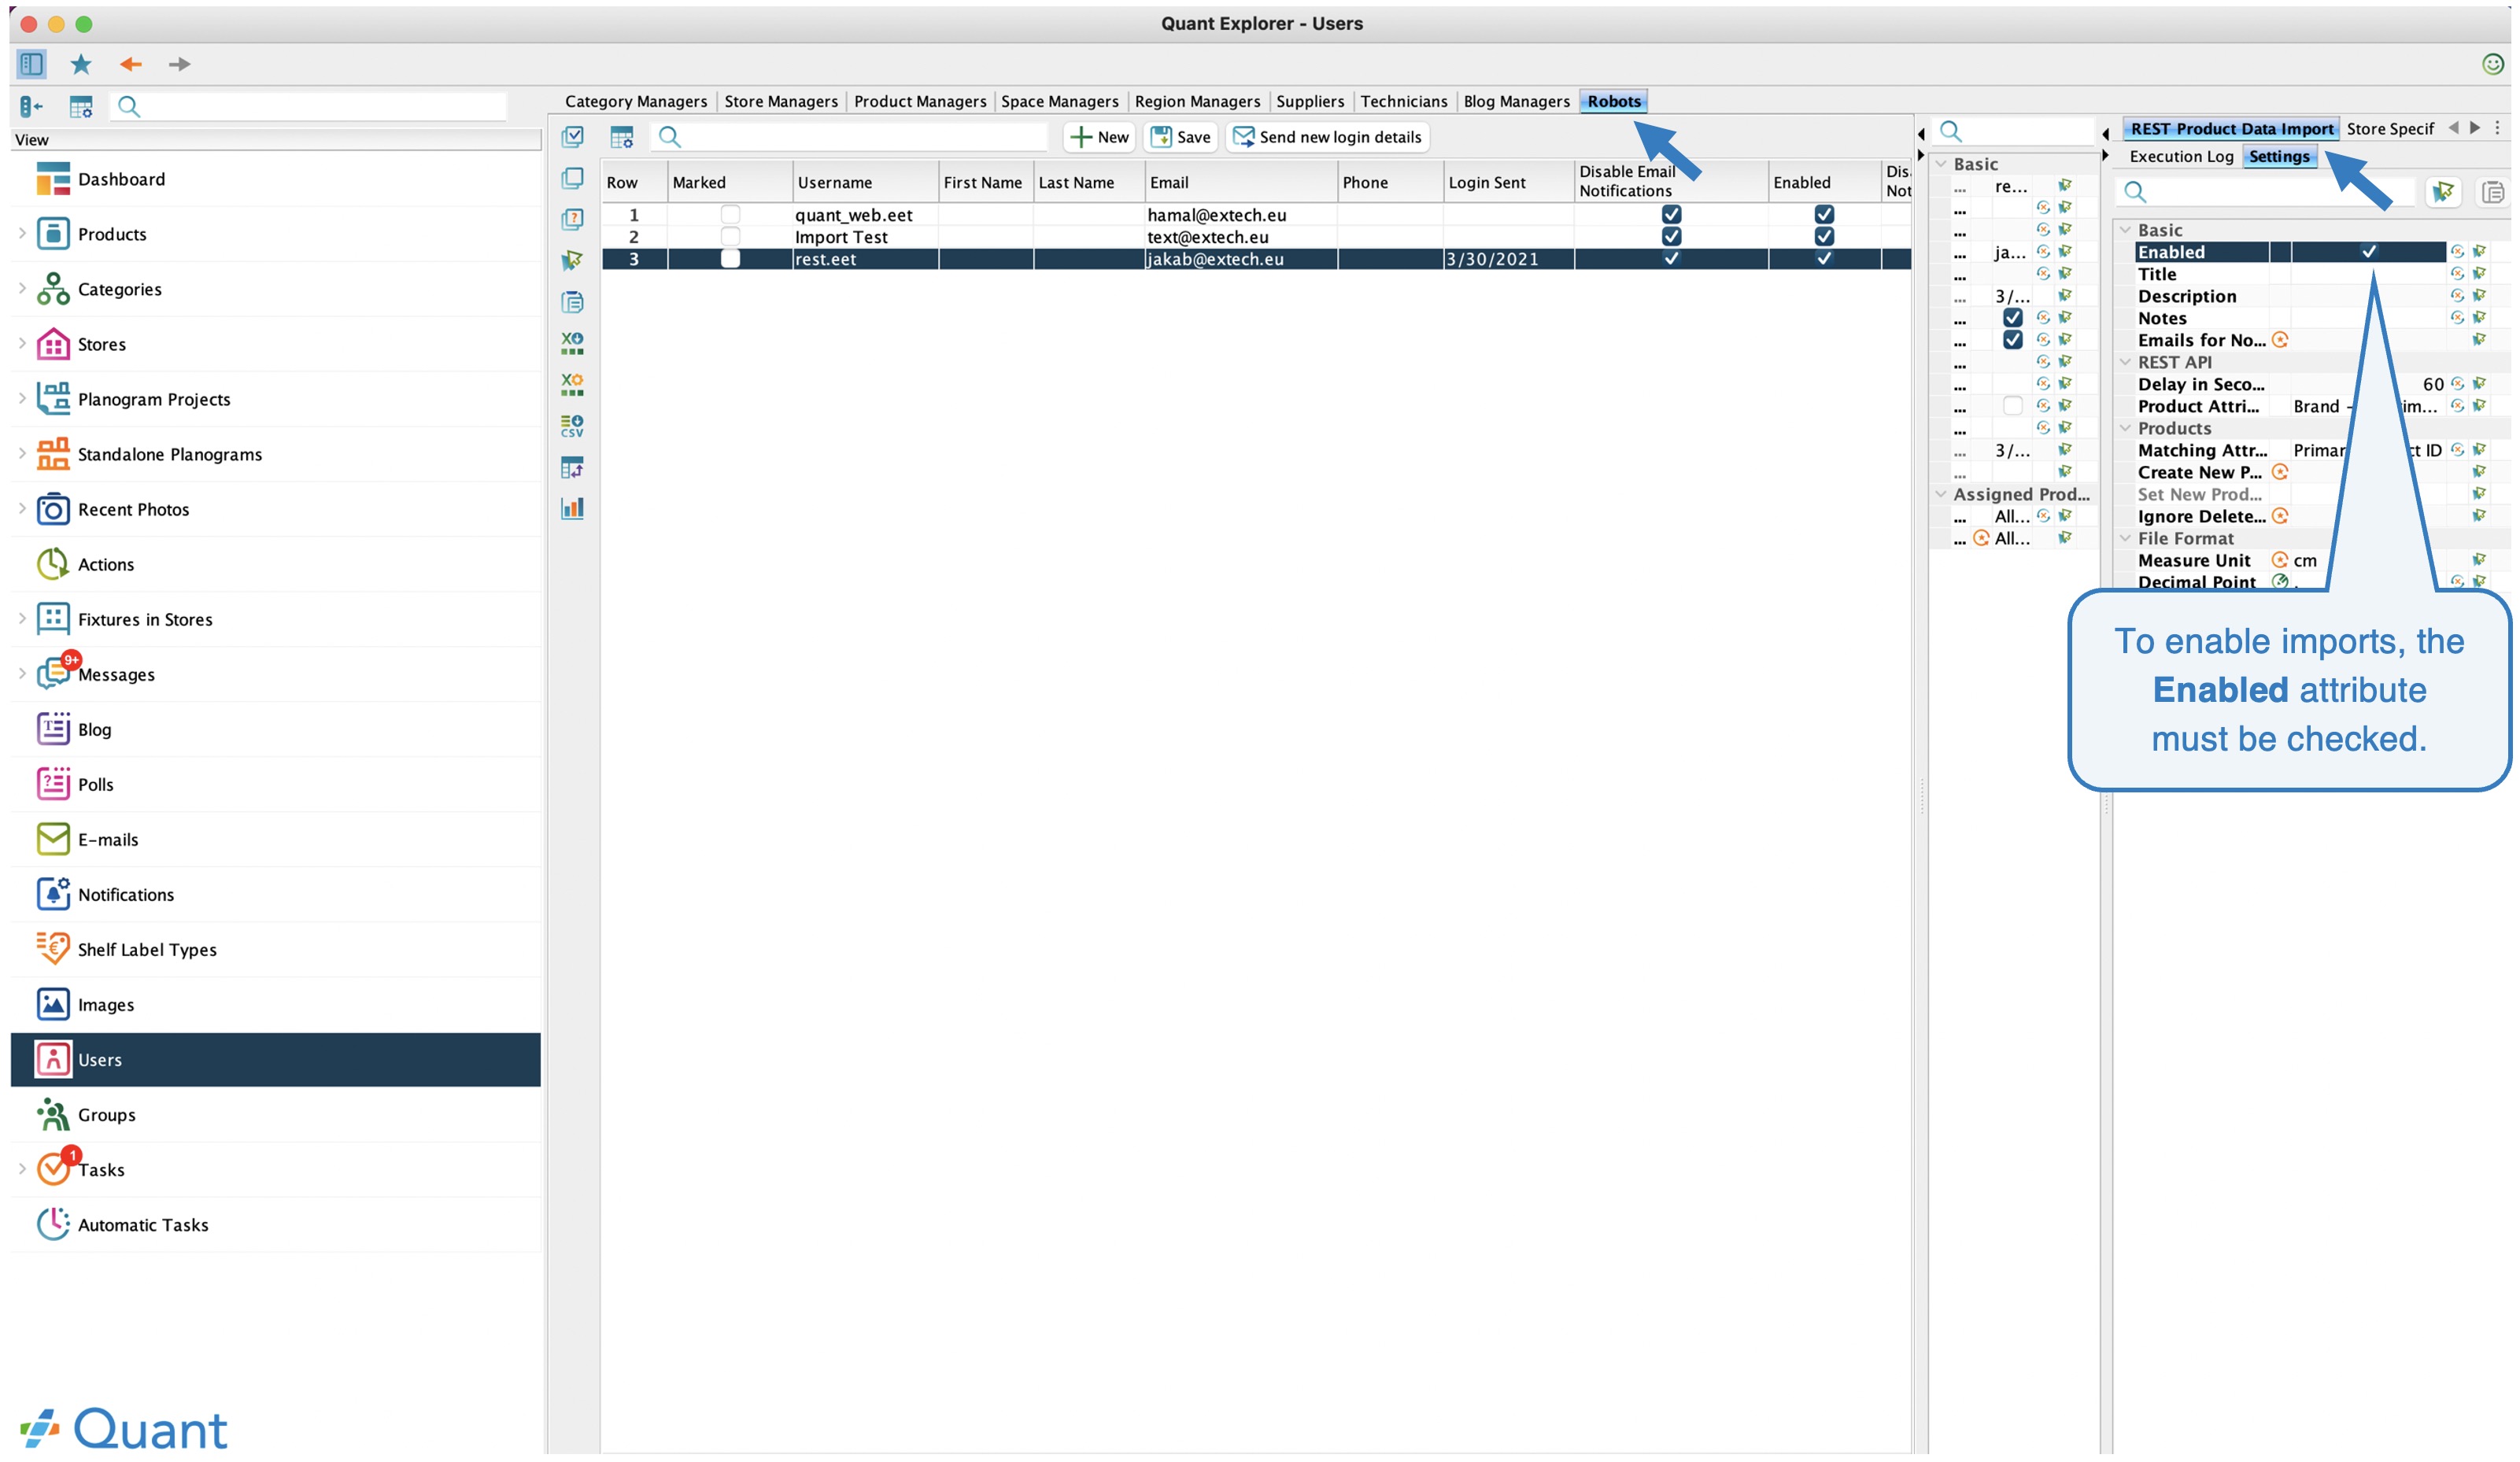The width and height of the screenshot is (2520, 1462).
Task: Click the users table search field
Action: point(850,137)
